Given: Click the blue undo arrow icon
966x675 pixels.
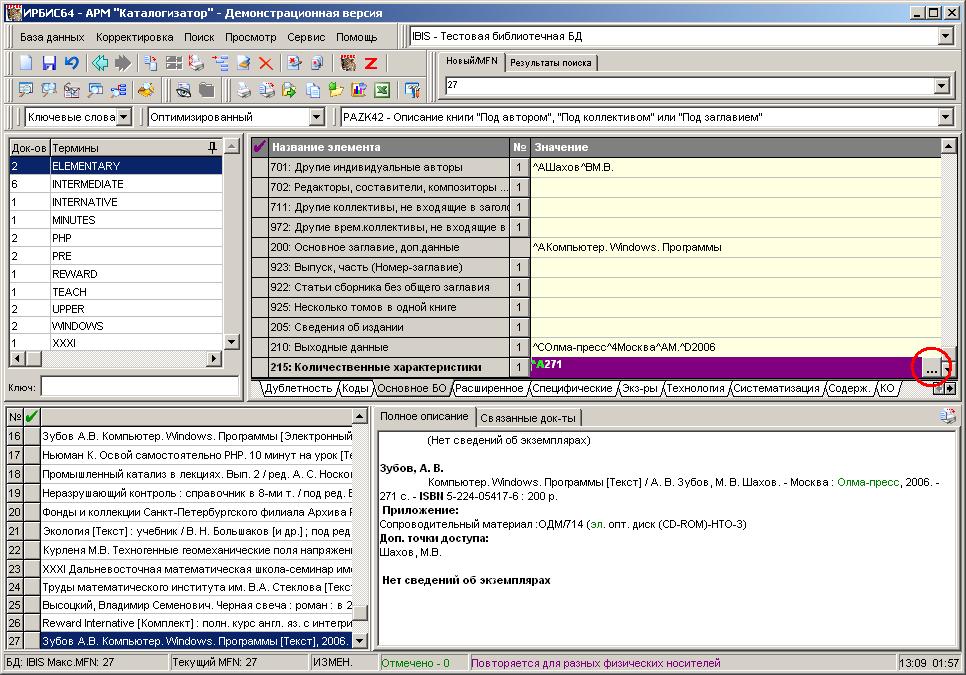Looking at the screenshot, I should [x=72, y=63].
